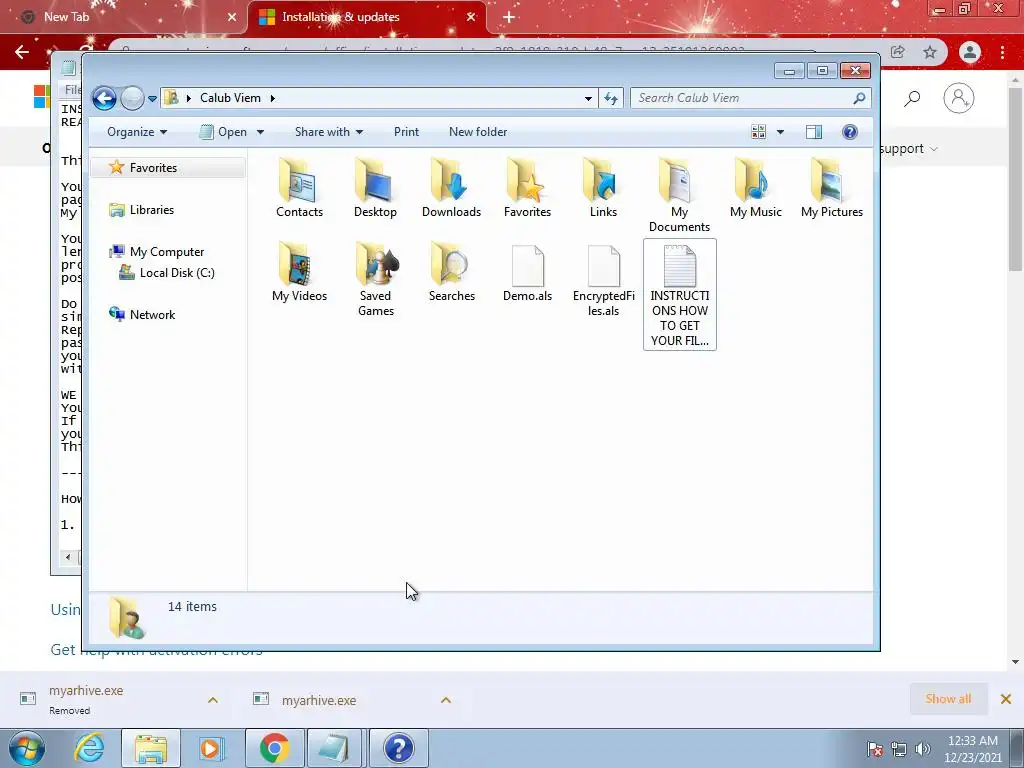Change view with the view icon button
The height and width of the screenshot is (768, 1024).
(758, 132)
